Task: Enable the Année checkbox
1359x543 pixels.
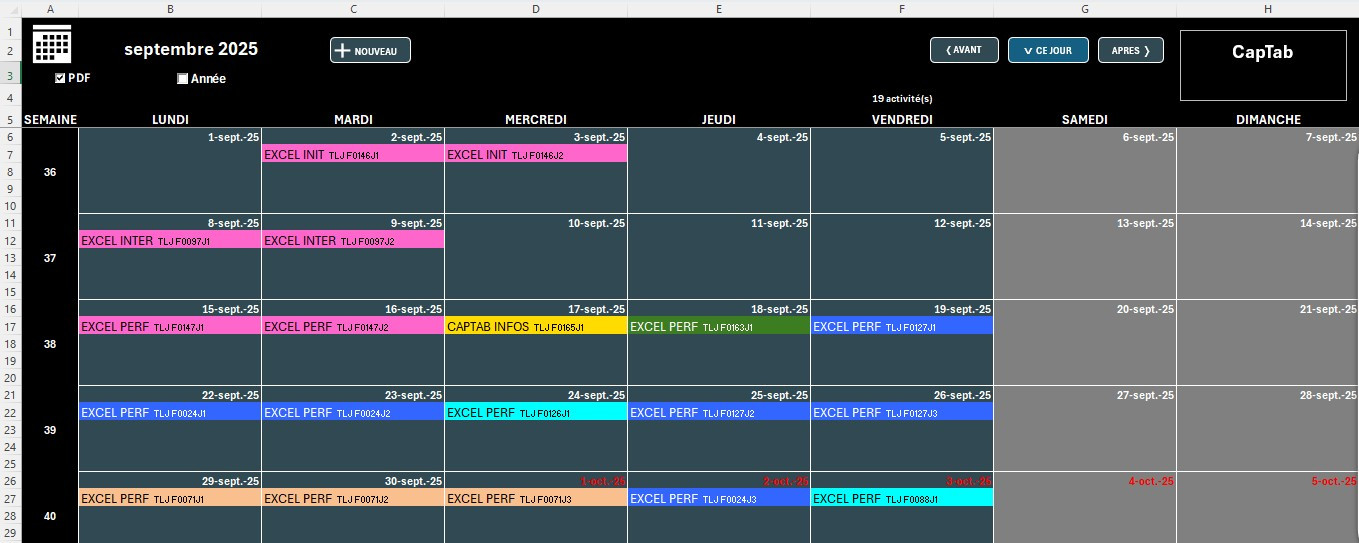Action: click(x=183, y=79)
